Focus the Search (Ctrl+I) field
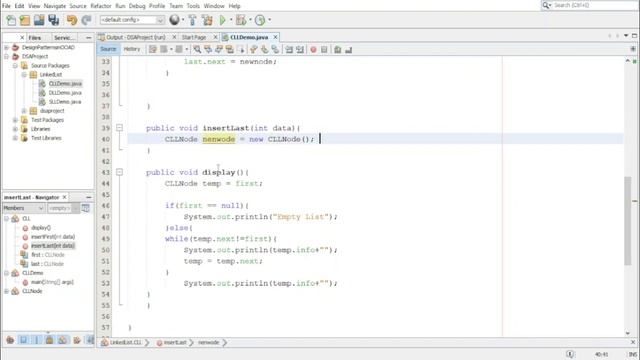Image resolution: width=640 pixels, height=360 pixels. pos(590,5)
